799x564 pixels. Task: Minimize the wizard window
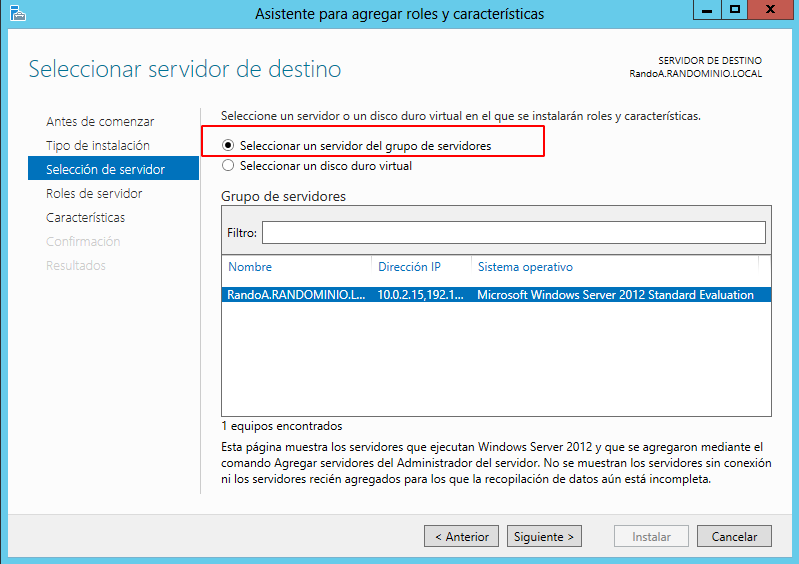(707, 10)
